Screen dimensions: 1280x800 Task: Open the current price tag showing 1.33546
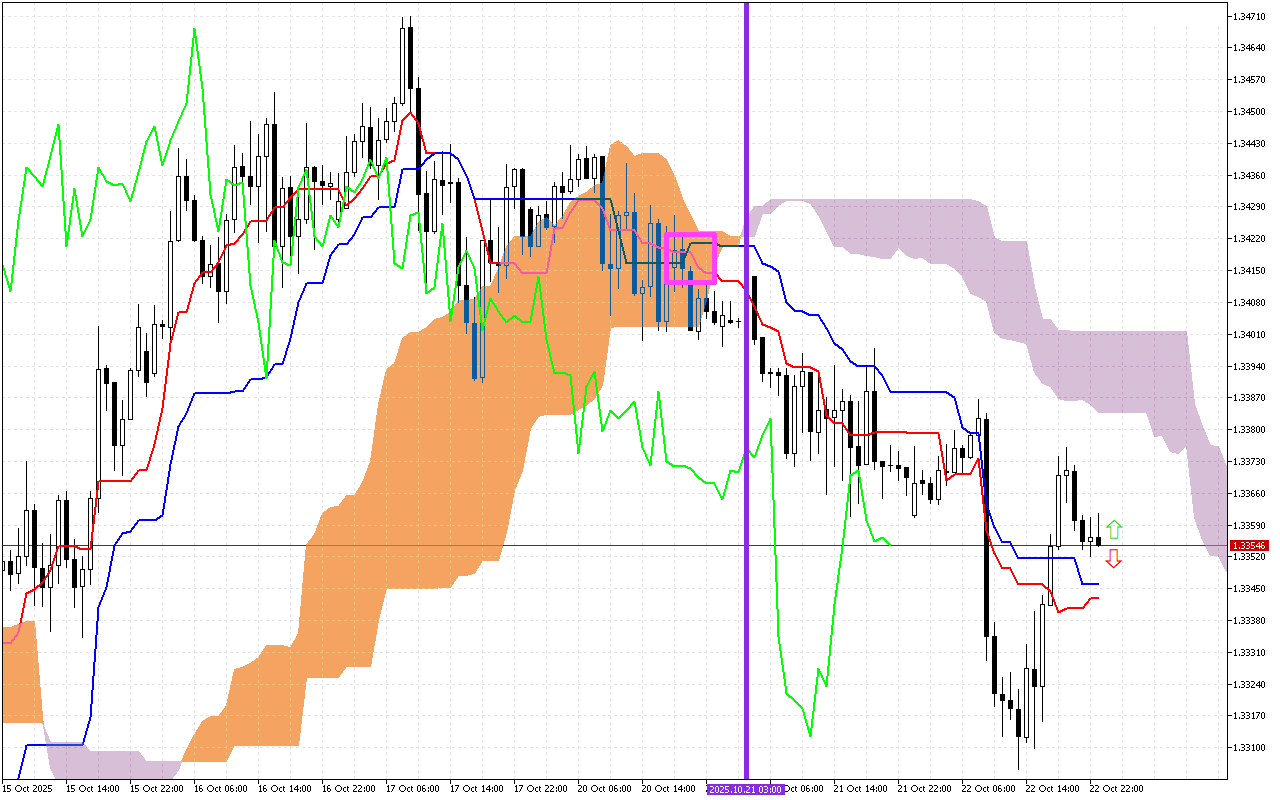[1250, 546]
